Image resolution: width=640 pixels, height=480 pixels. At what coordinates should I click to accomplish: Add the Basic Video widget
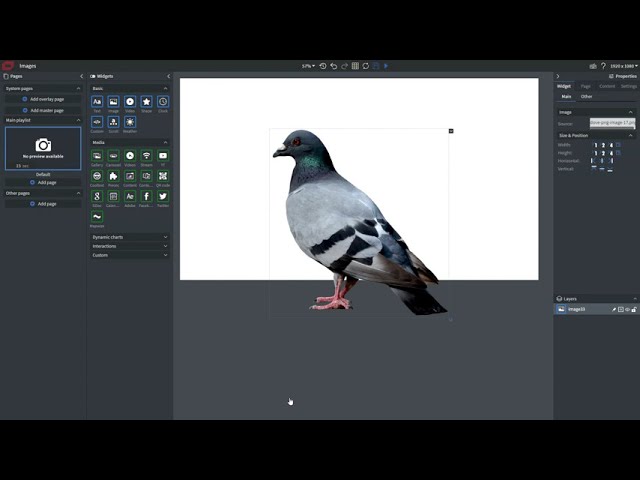[x=130, y=102]
